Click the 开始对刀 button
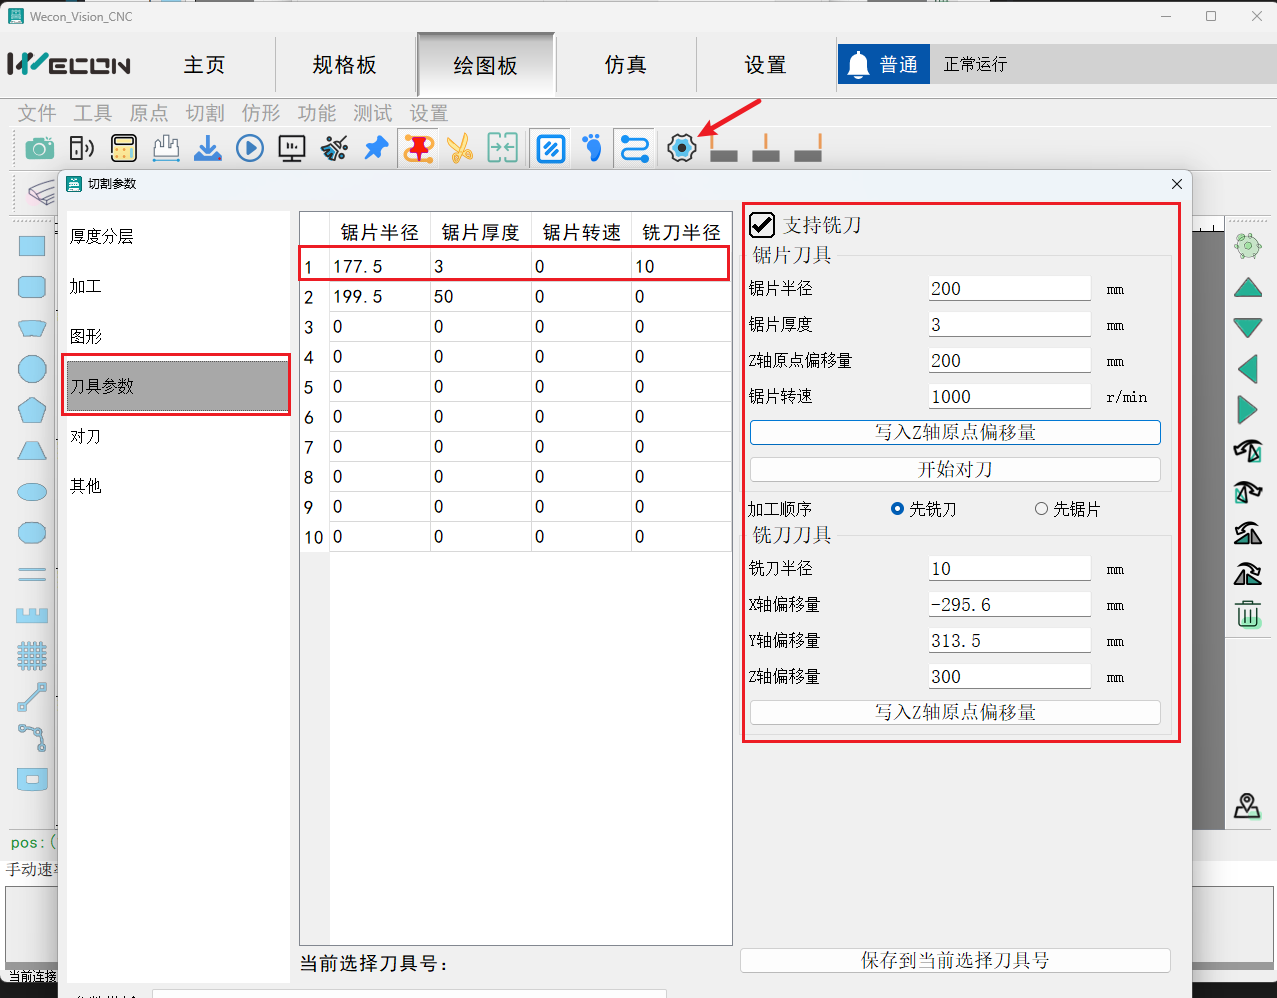 point(954,469)
